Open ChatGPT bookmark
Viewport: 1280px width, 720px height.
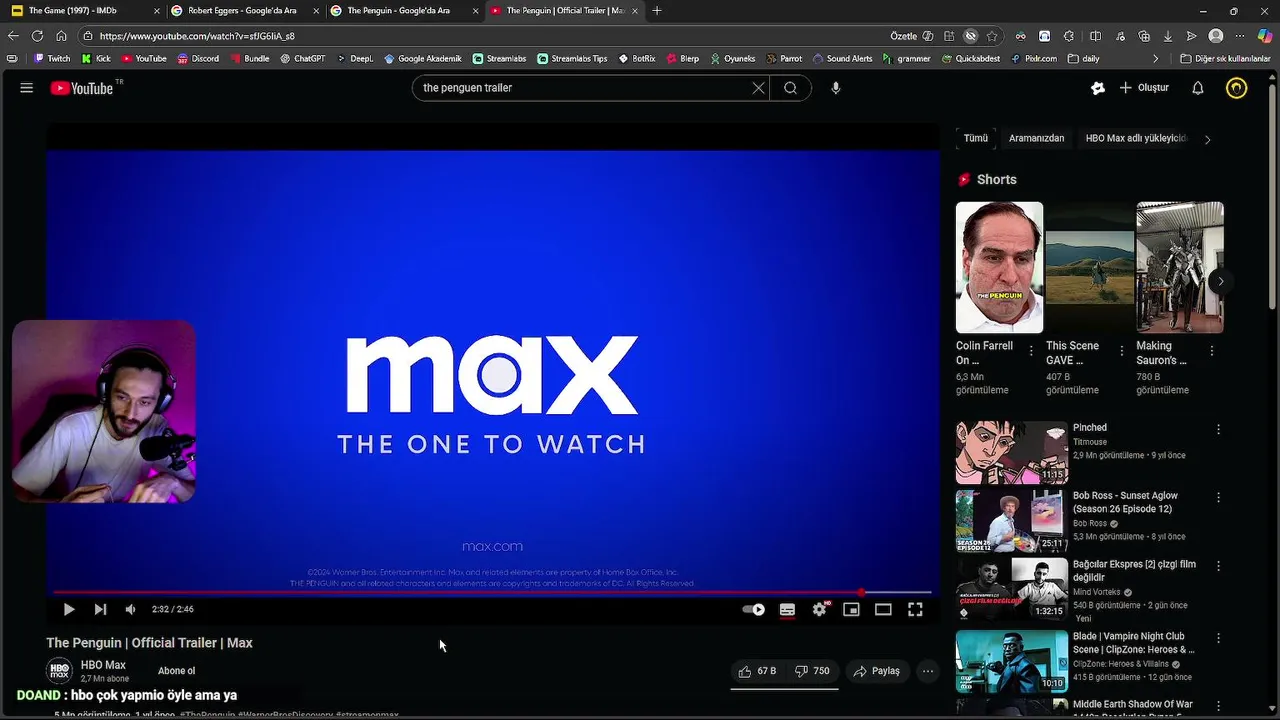pyautogui.click(x=303, y=59)
